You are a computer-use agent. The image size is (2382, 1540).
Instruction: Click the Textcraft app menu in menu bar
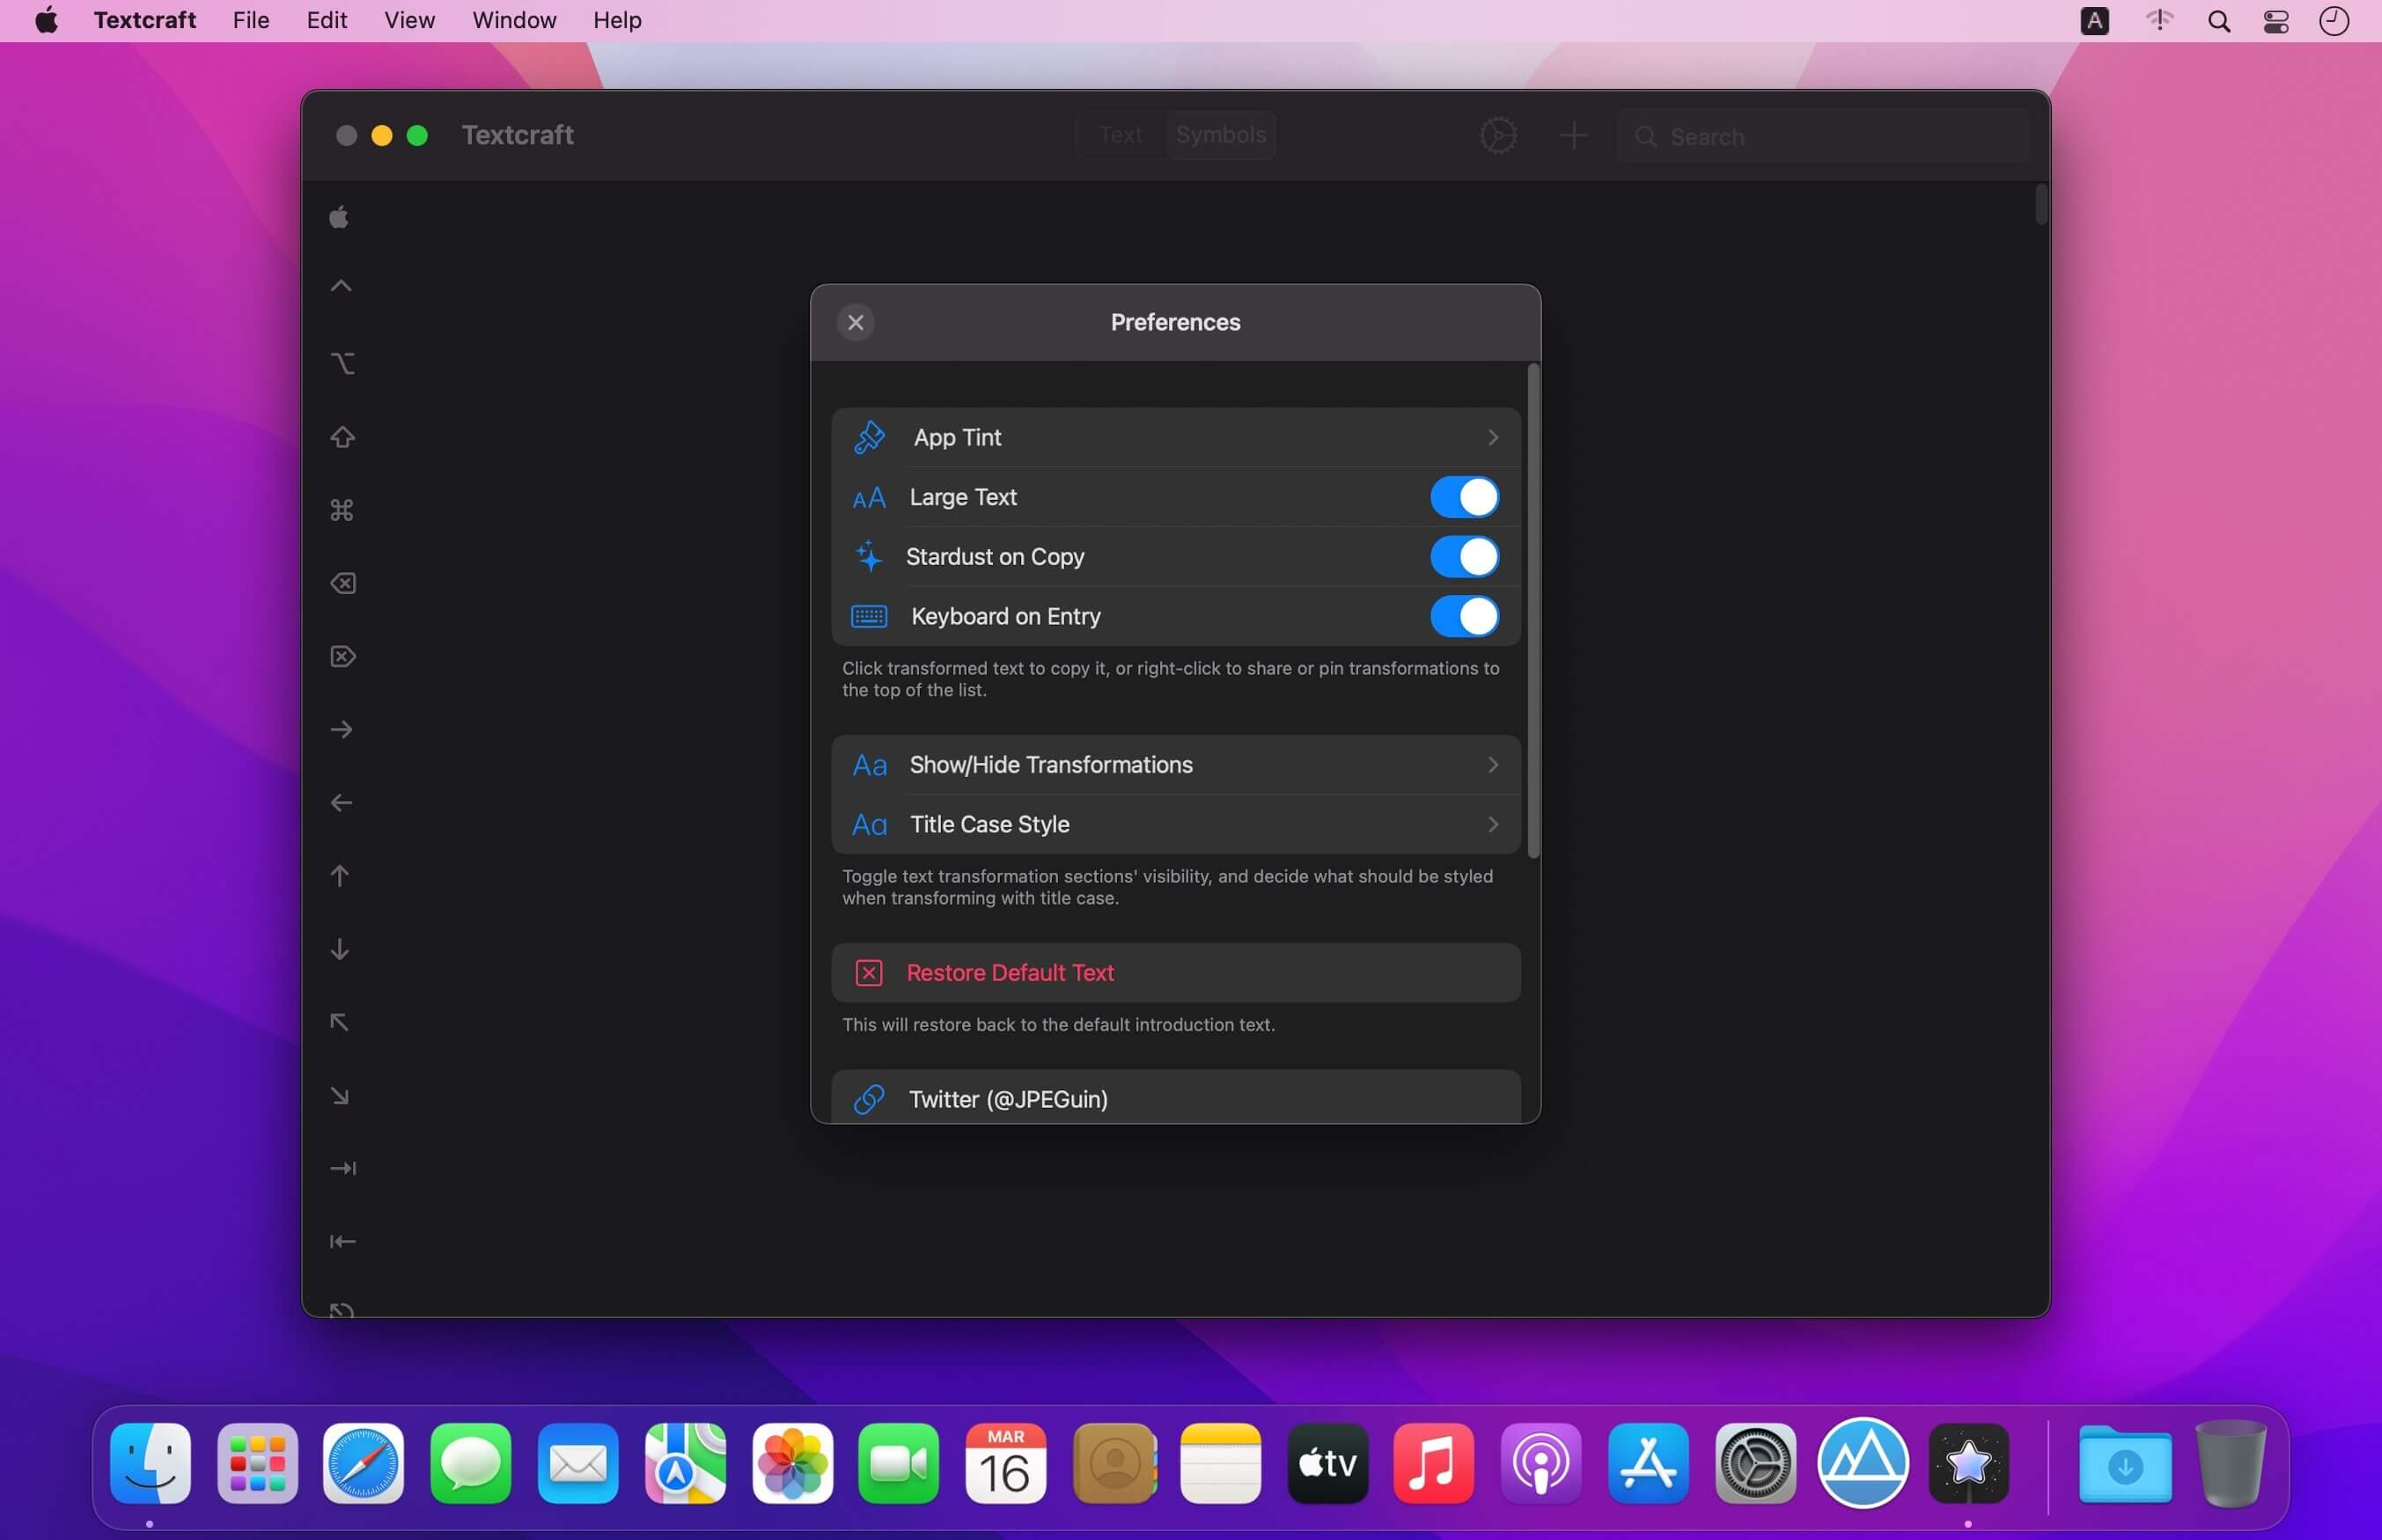[x=145, y=20]
